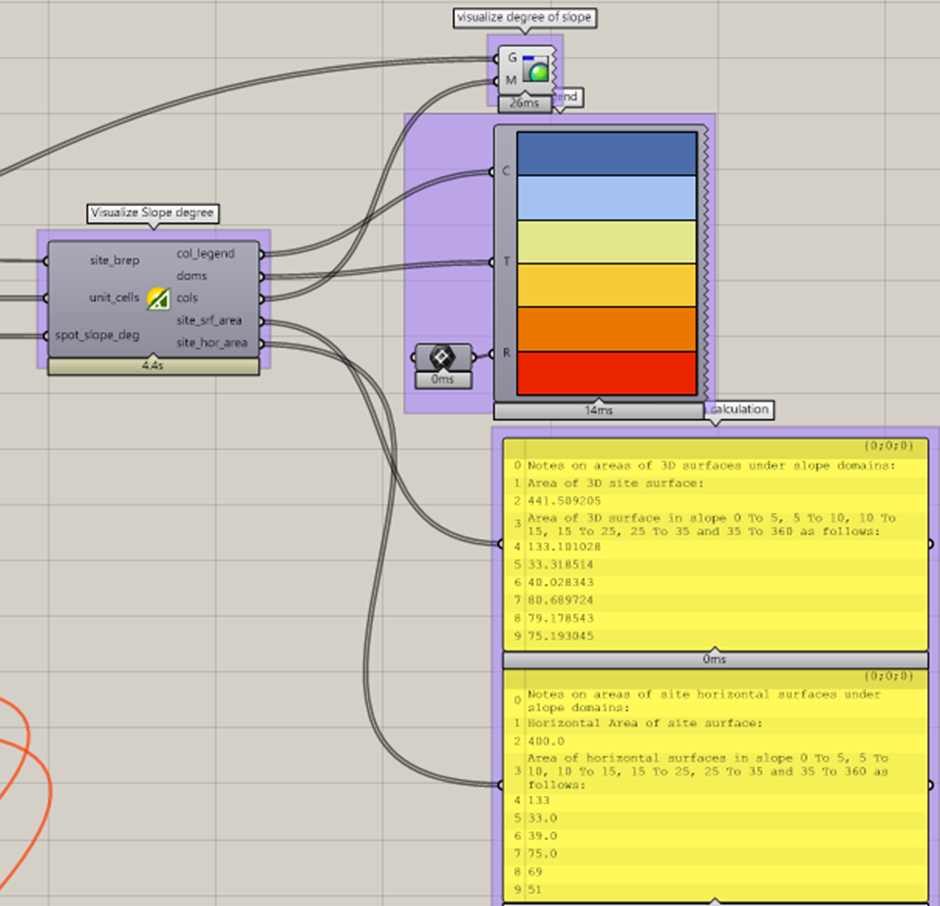Select the 133.101028 row in upper panel
940x906 pixels.
coord(715,547)
